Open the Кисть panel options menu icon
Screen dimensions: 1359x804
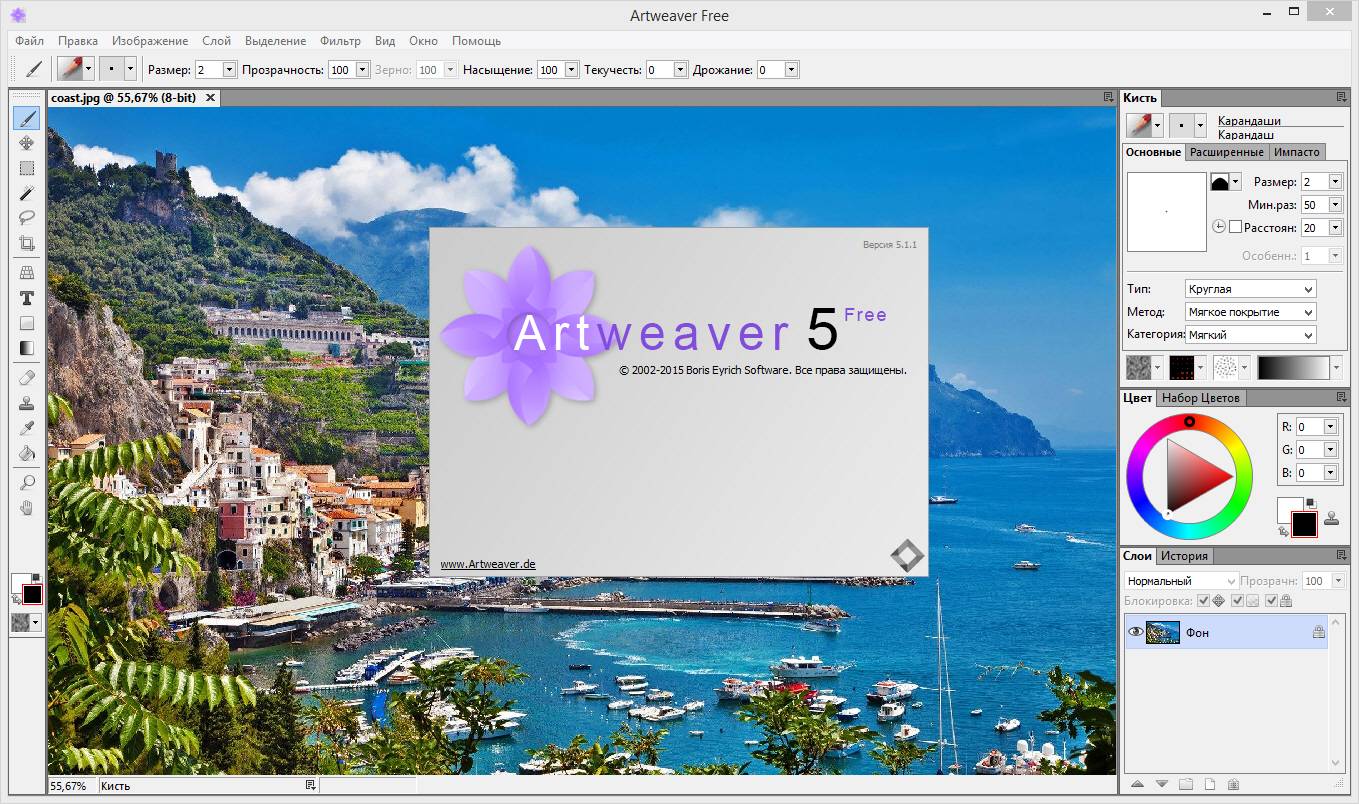[1341, 97]
